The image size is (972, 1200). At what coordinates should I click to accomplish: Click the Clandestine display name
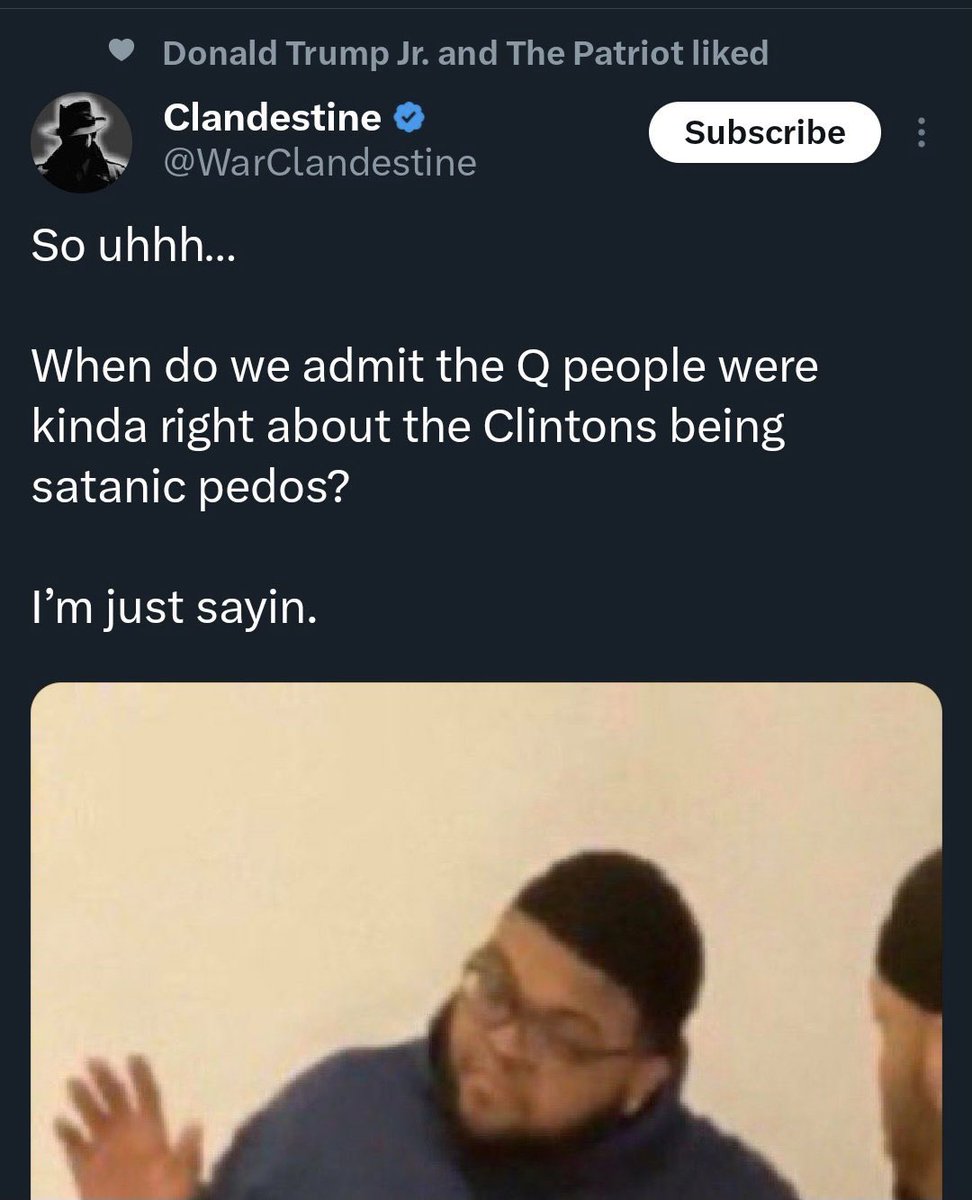272,118
